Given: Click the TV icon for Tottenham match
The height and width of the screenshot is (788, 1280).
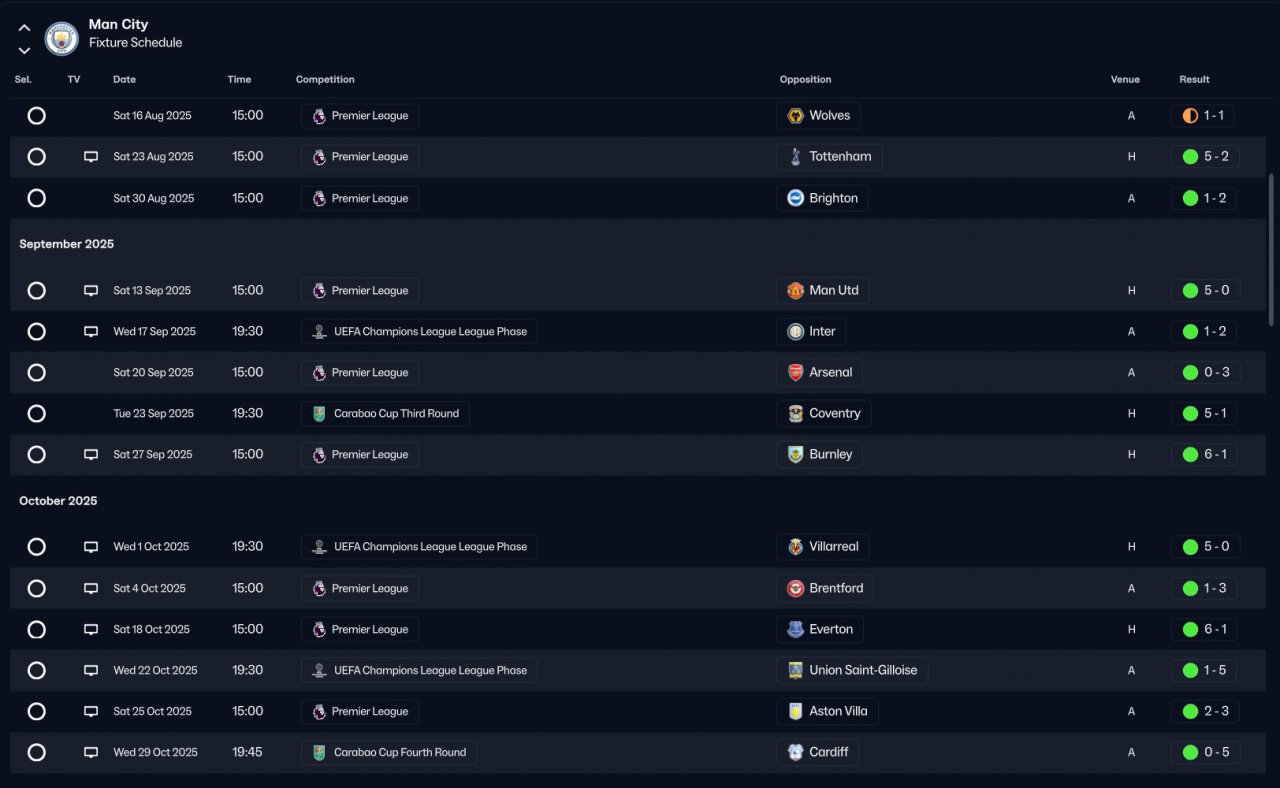Looking at the screenshot, I should 91,157.
